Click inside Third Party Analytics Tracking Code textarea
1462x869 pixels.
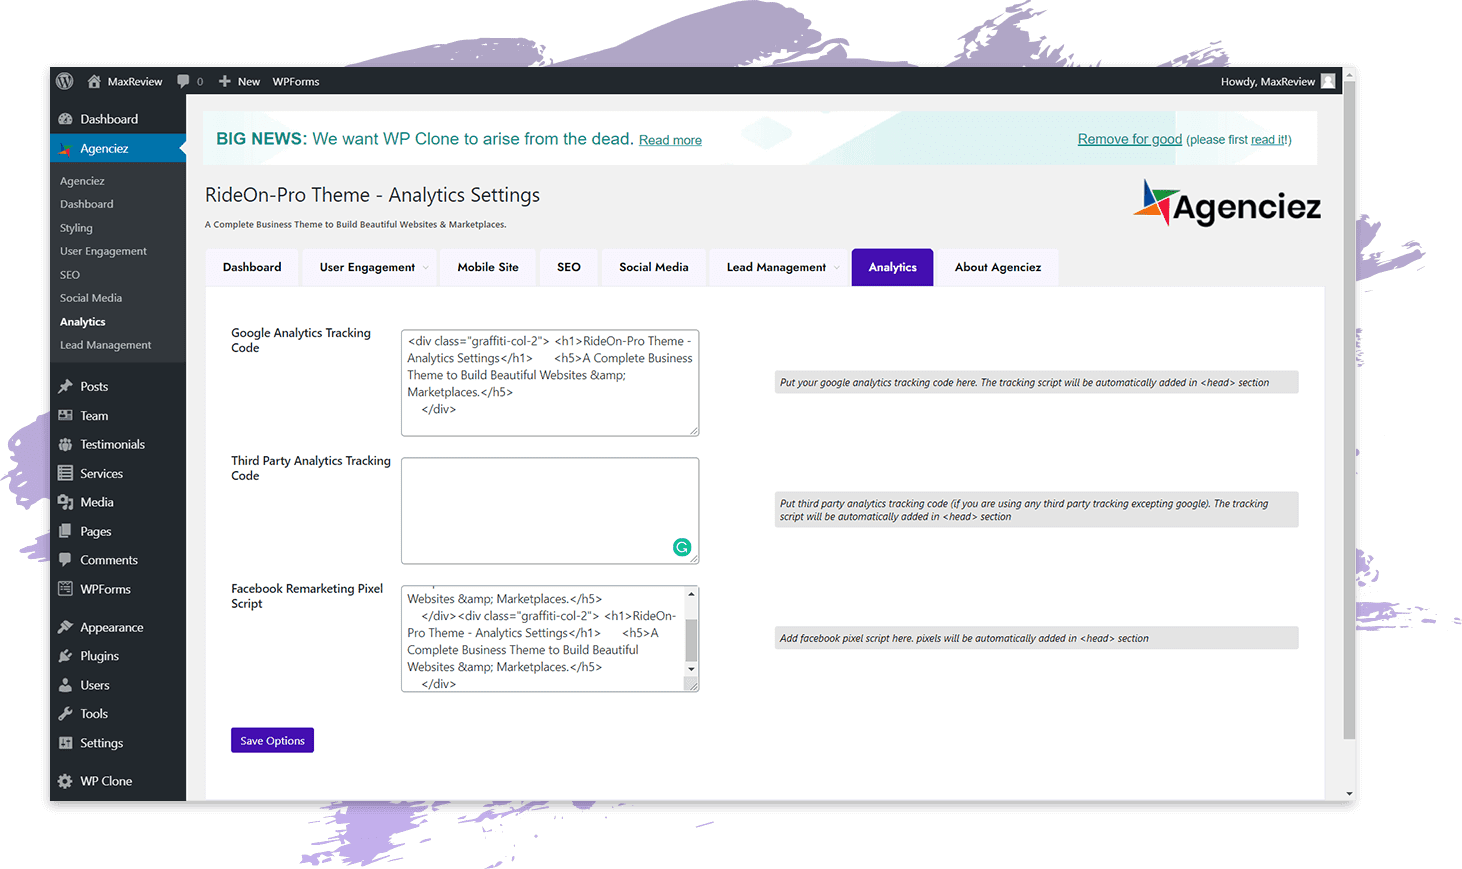(x=550, y=511)
